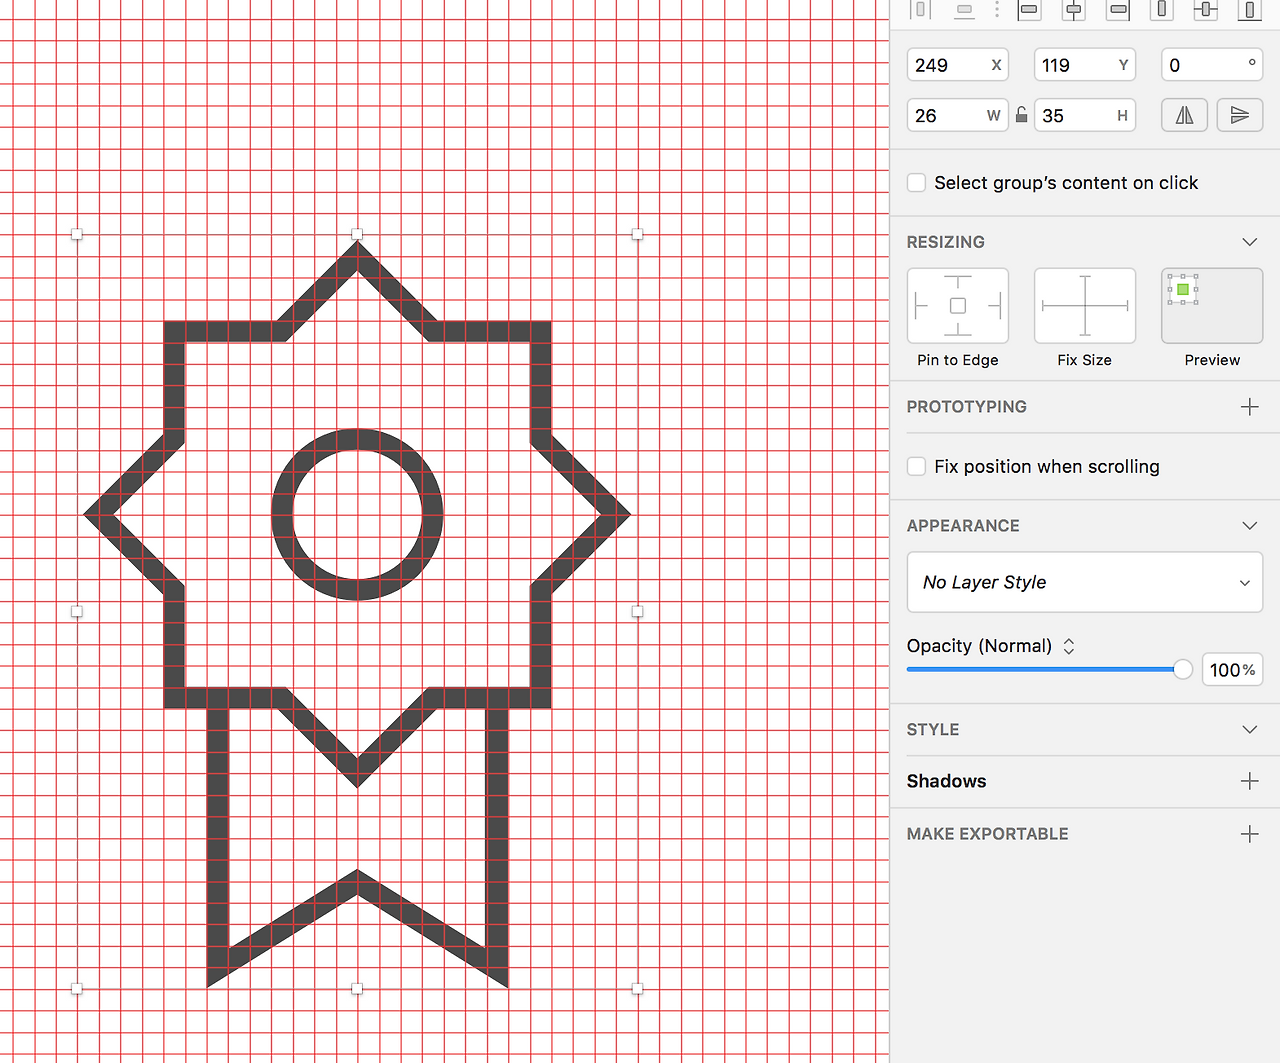1280x1063 pixels.
Task: Add a Prototyping link with plus
Action: (x=1249, y=407)
